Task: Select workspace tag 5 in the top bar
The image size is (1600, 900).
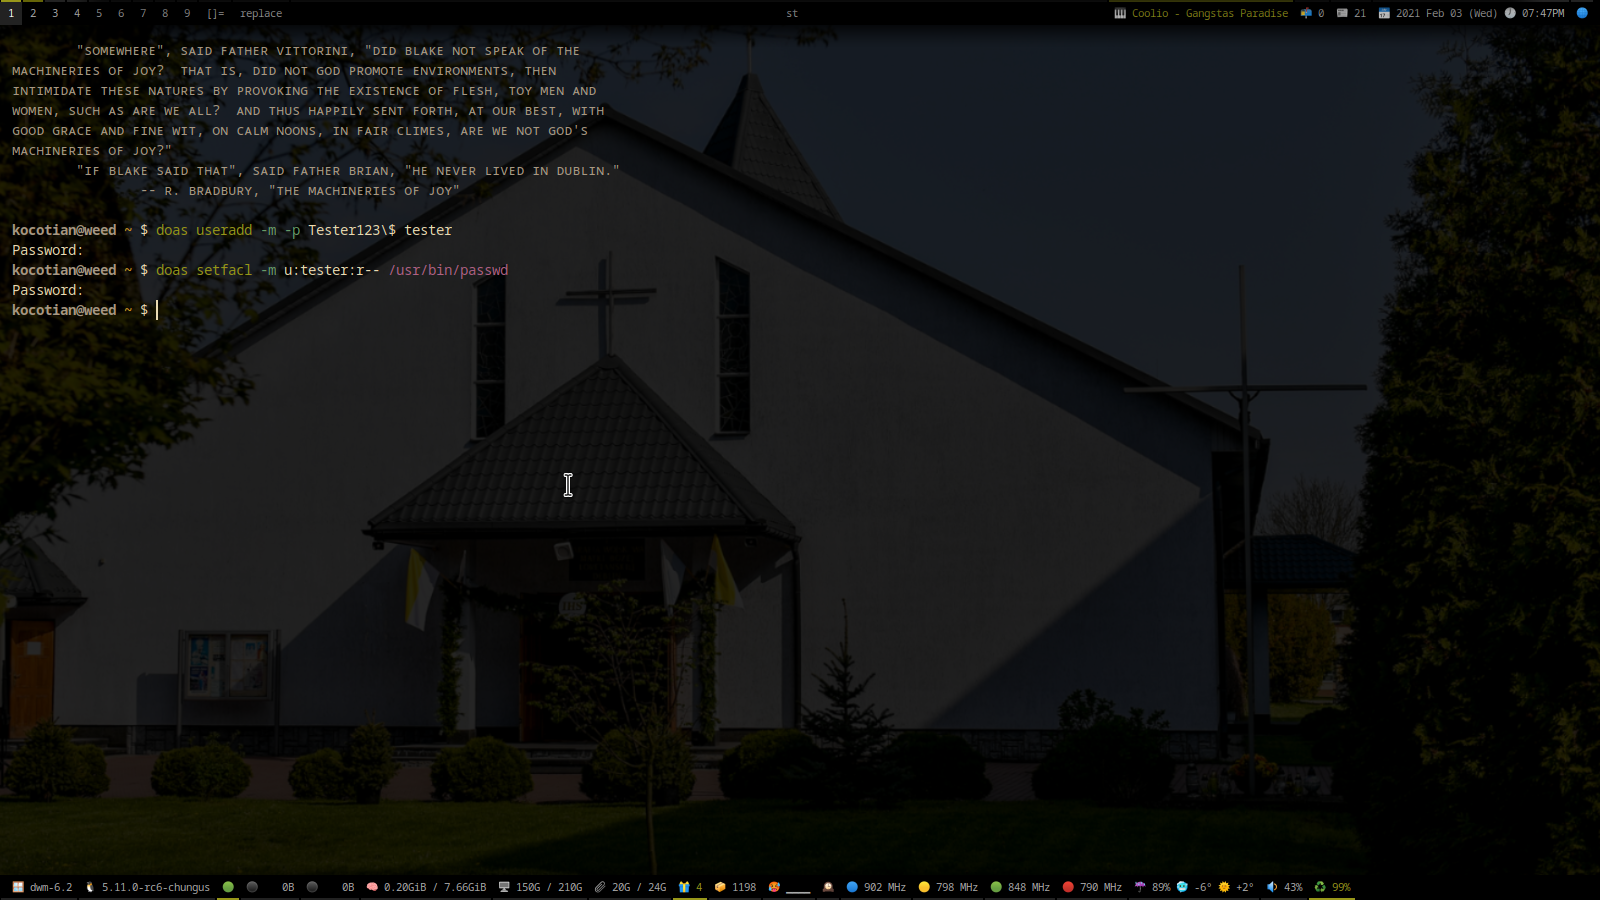Action: [x=99, y=13]
